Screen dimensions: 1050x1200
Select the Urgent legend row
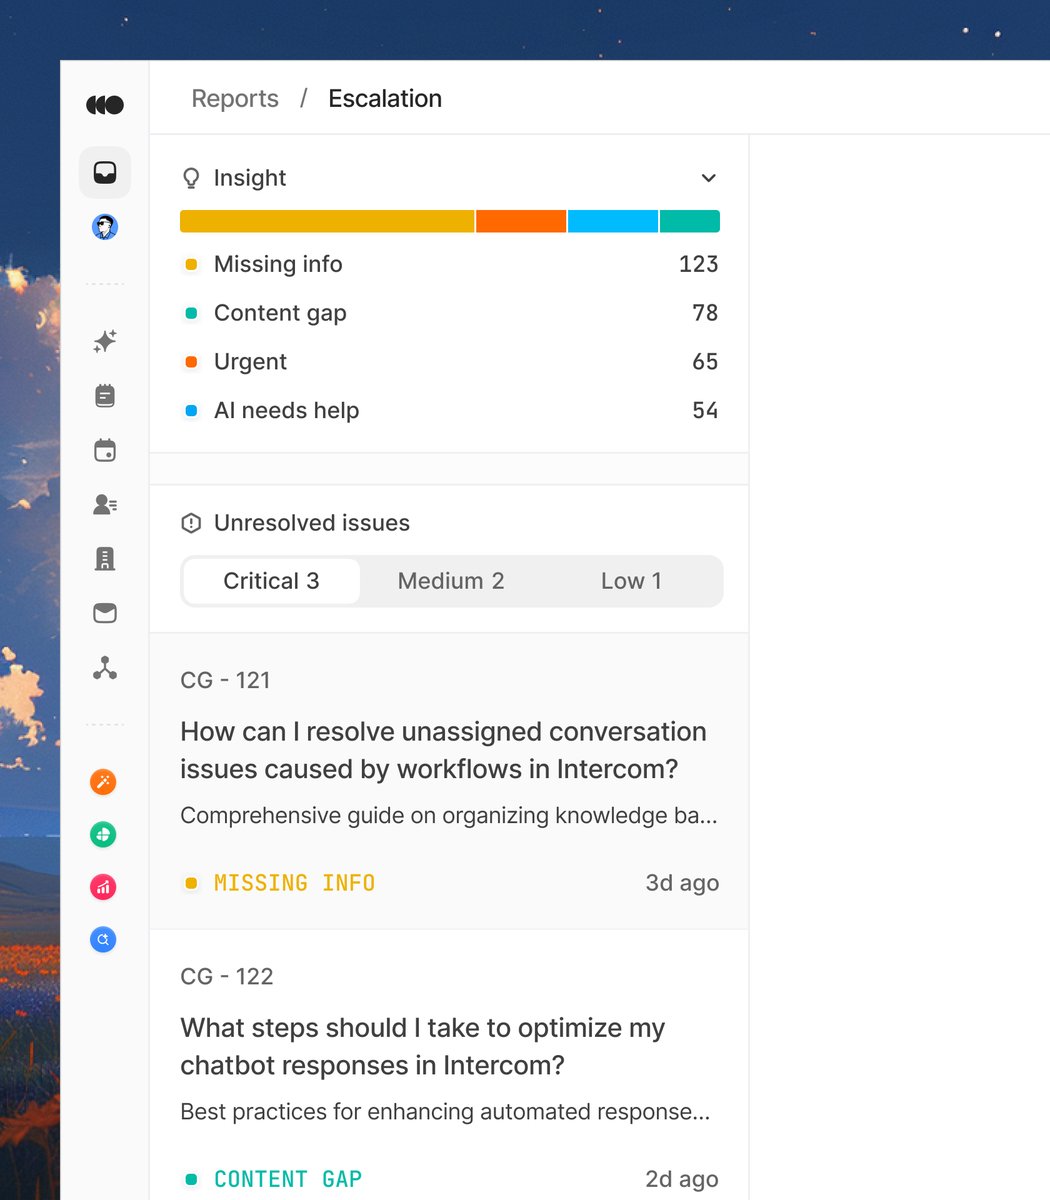click(x=450, y=362)
